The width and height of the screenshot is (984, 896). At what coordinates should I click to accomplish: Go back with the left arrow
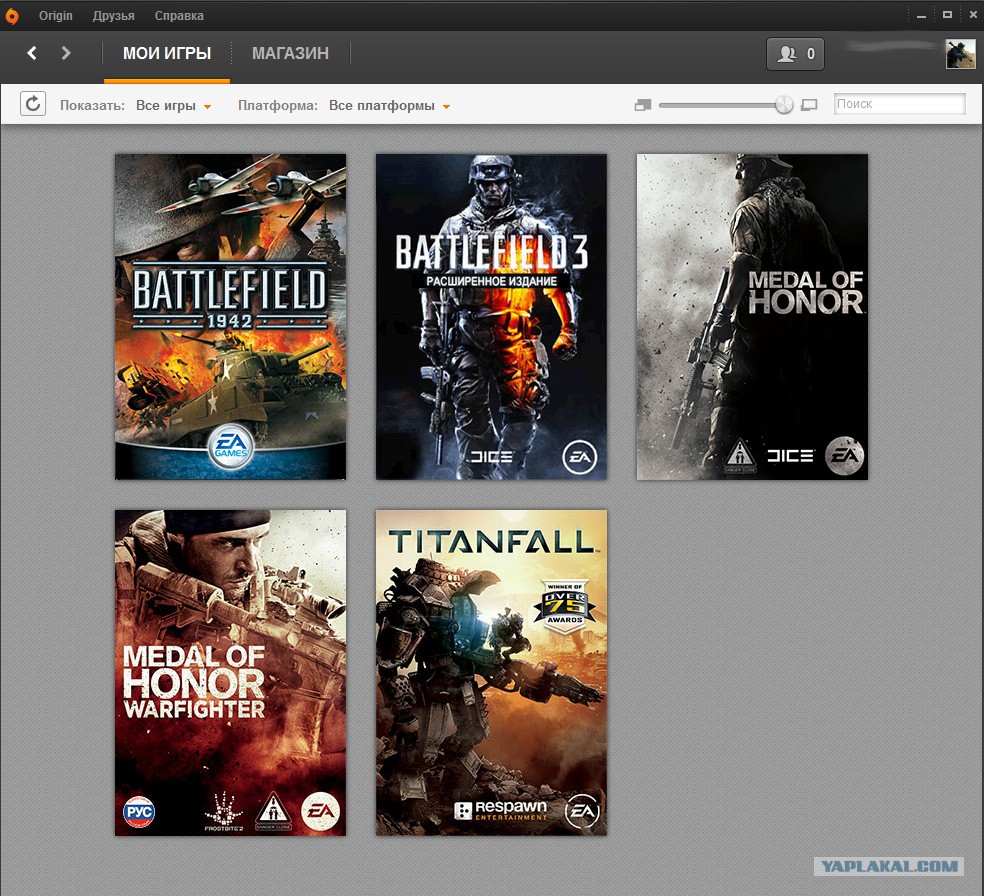click(32, 53)
